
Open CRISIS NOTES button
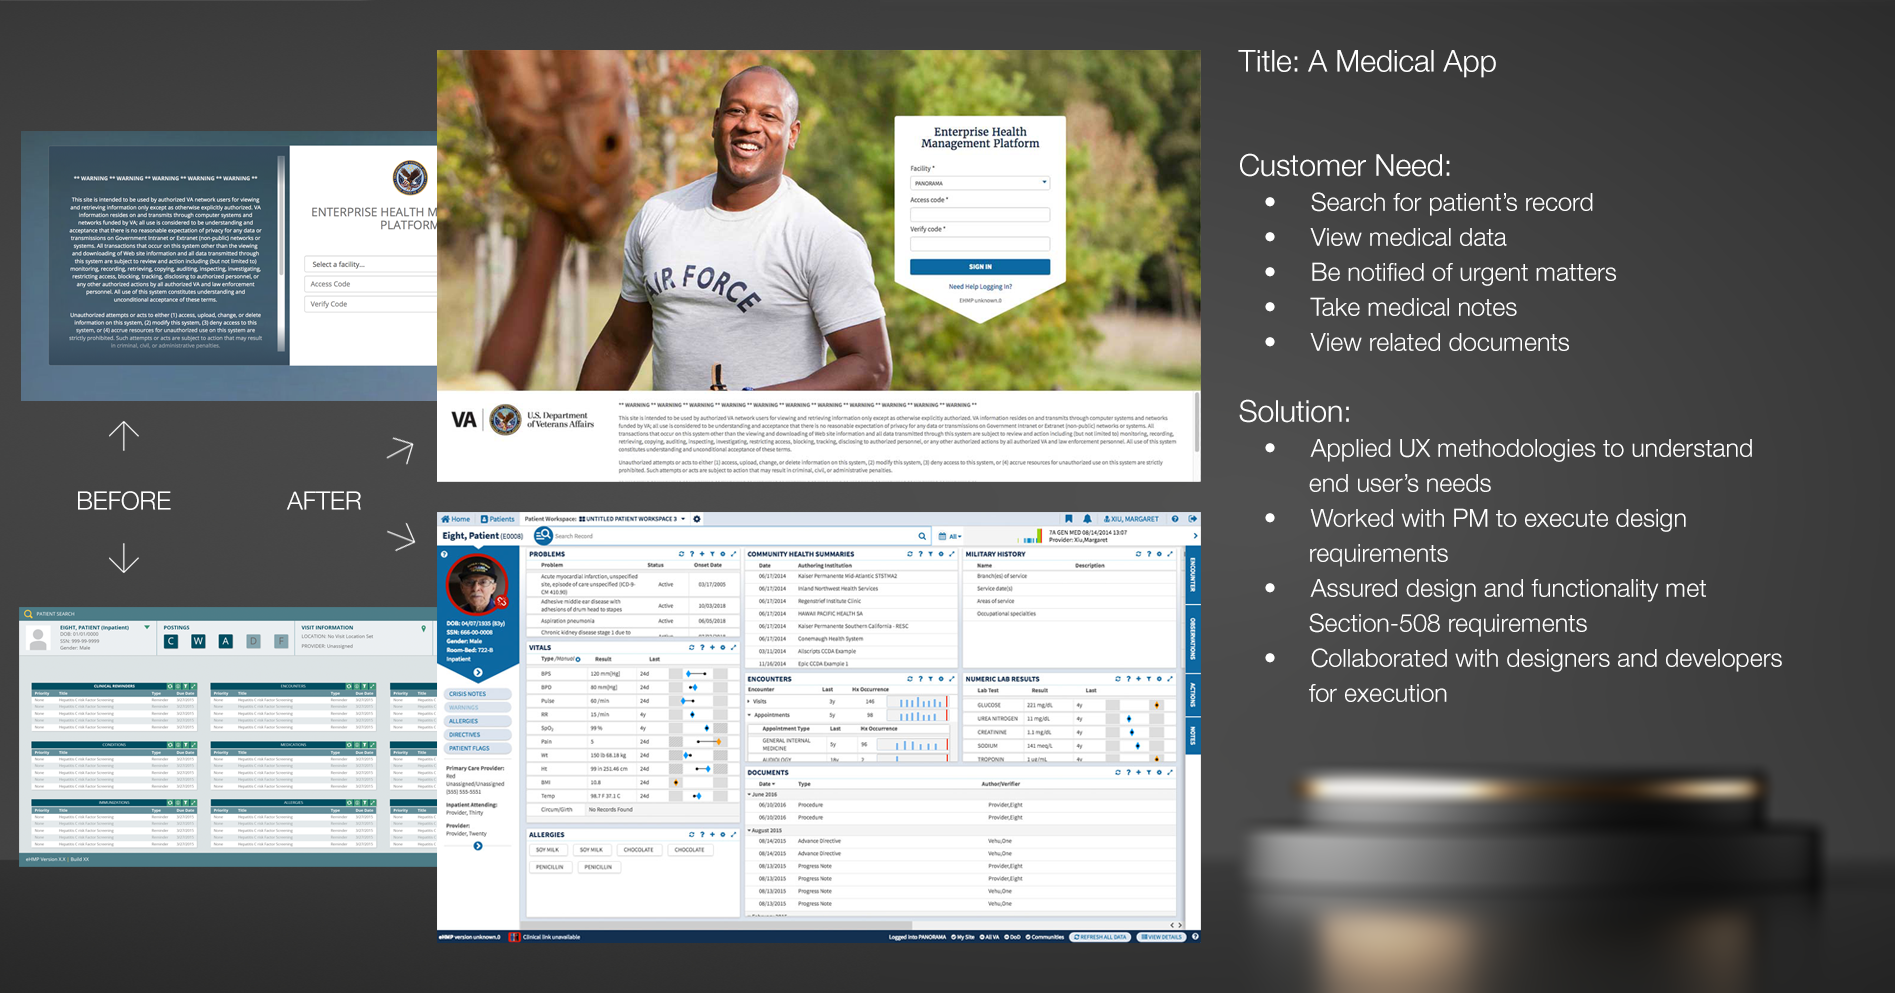(x=477, y=694)
